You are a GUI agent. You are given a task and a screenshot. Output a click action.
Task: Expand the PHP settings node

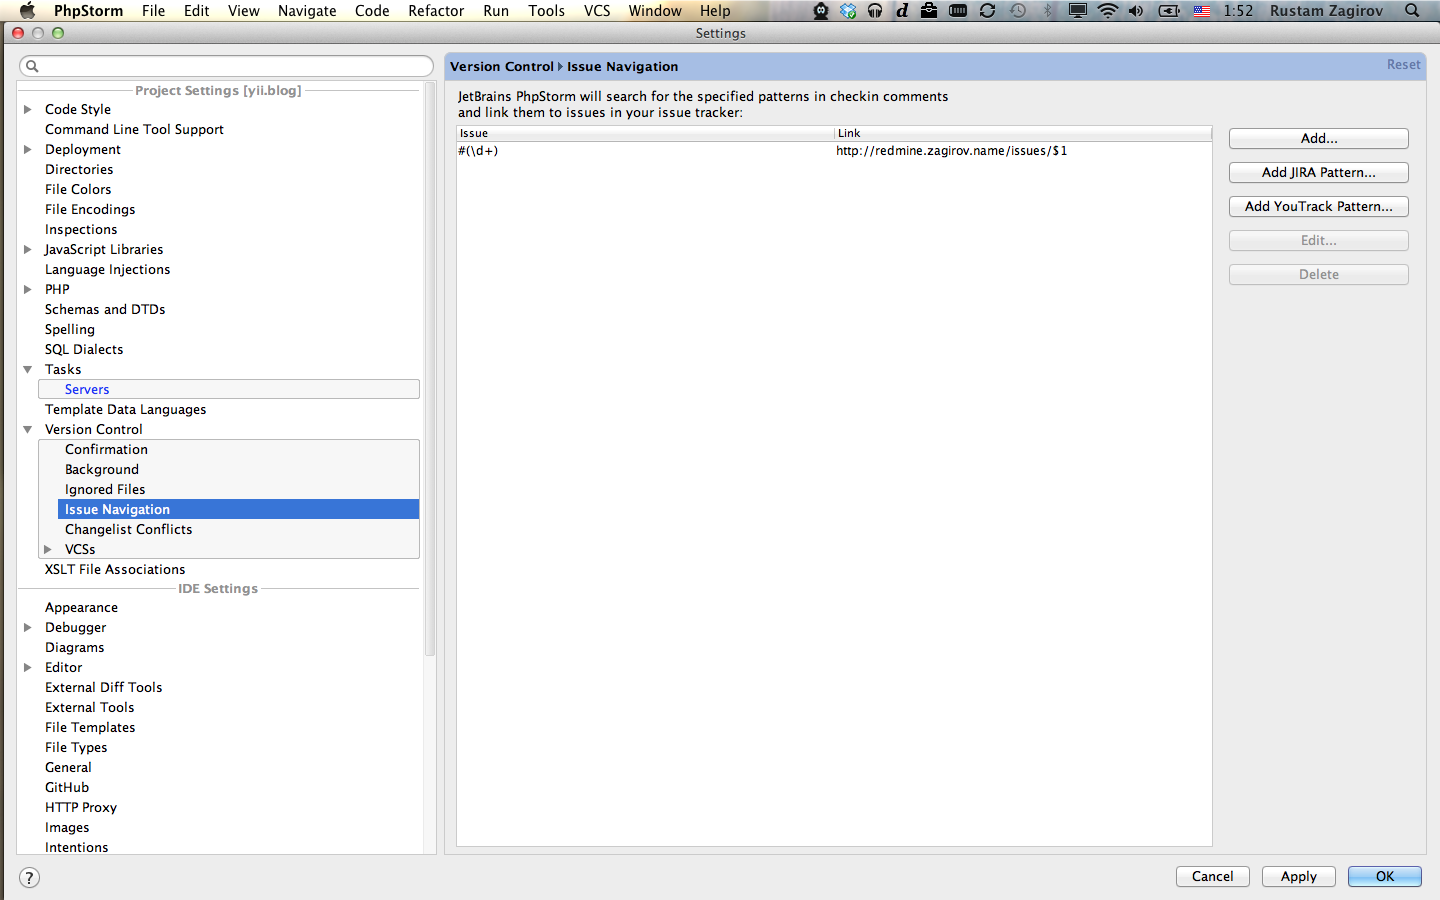pos(28,289)
